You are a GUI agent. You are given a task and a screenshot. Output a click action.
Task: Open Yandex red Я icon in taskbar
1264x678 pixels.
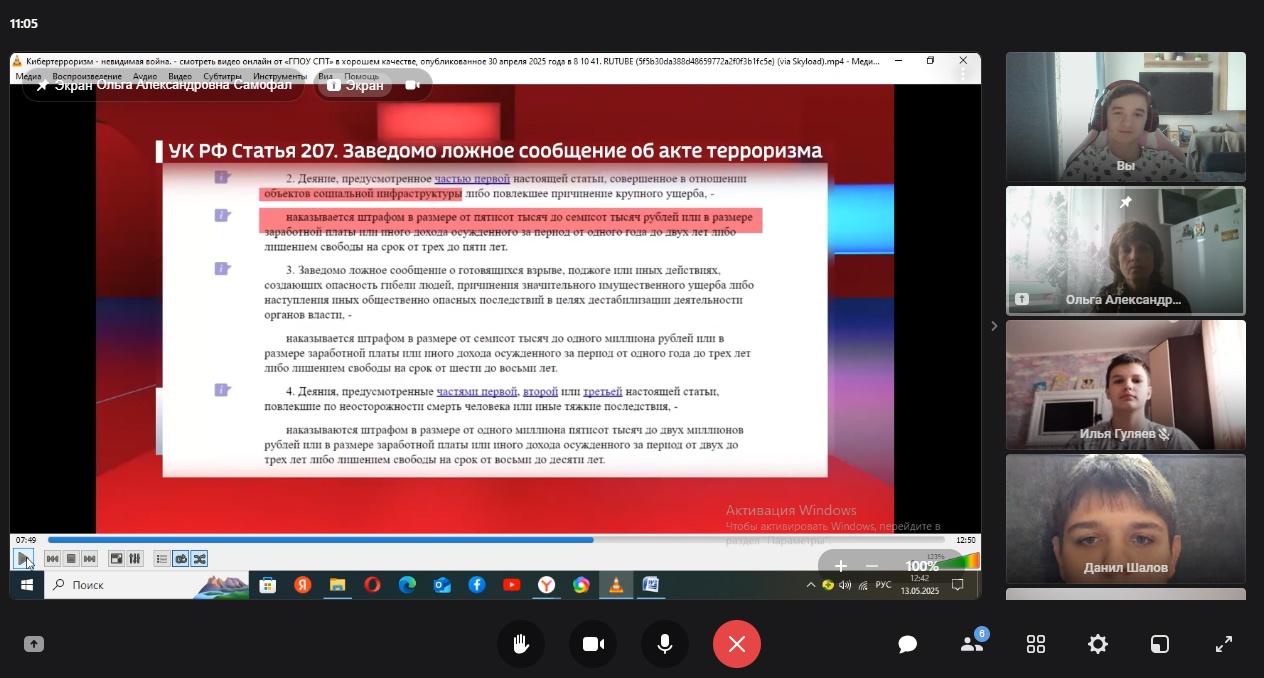pyautogui.click(x=302, y=585)
